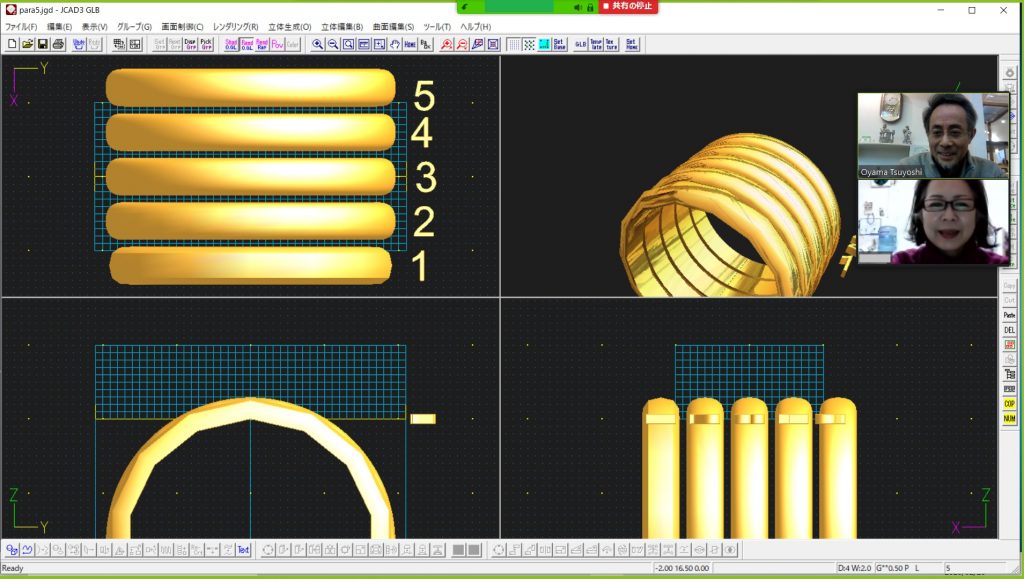Viewport: 1024px width, 579px height.
Task: Click the Zoom In magnifier icon
Action: (318, 44)
